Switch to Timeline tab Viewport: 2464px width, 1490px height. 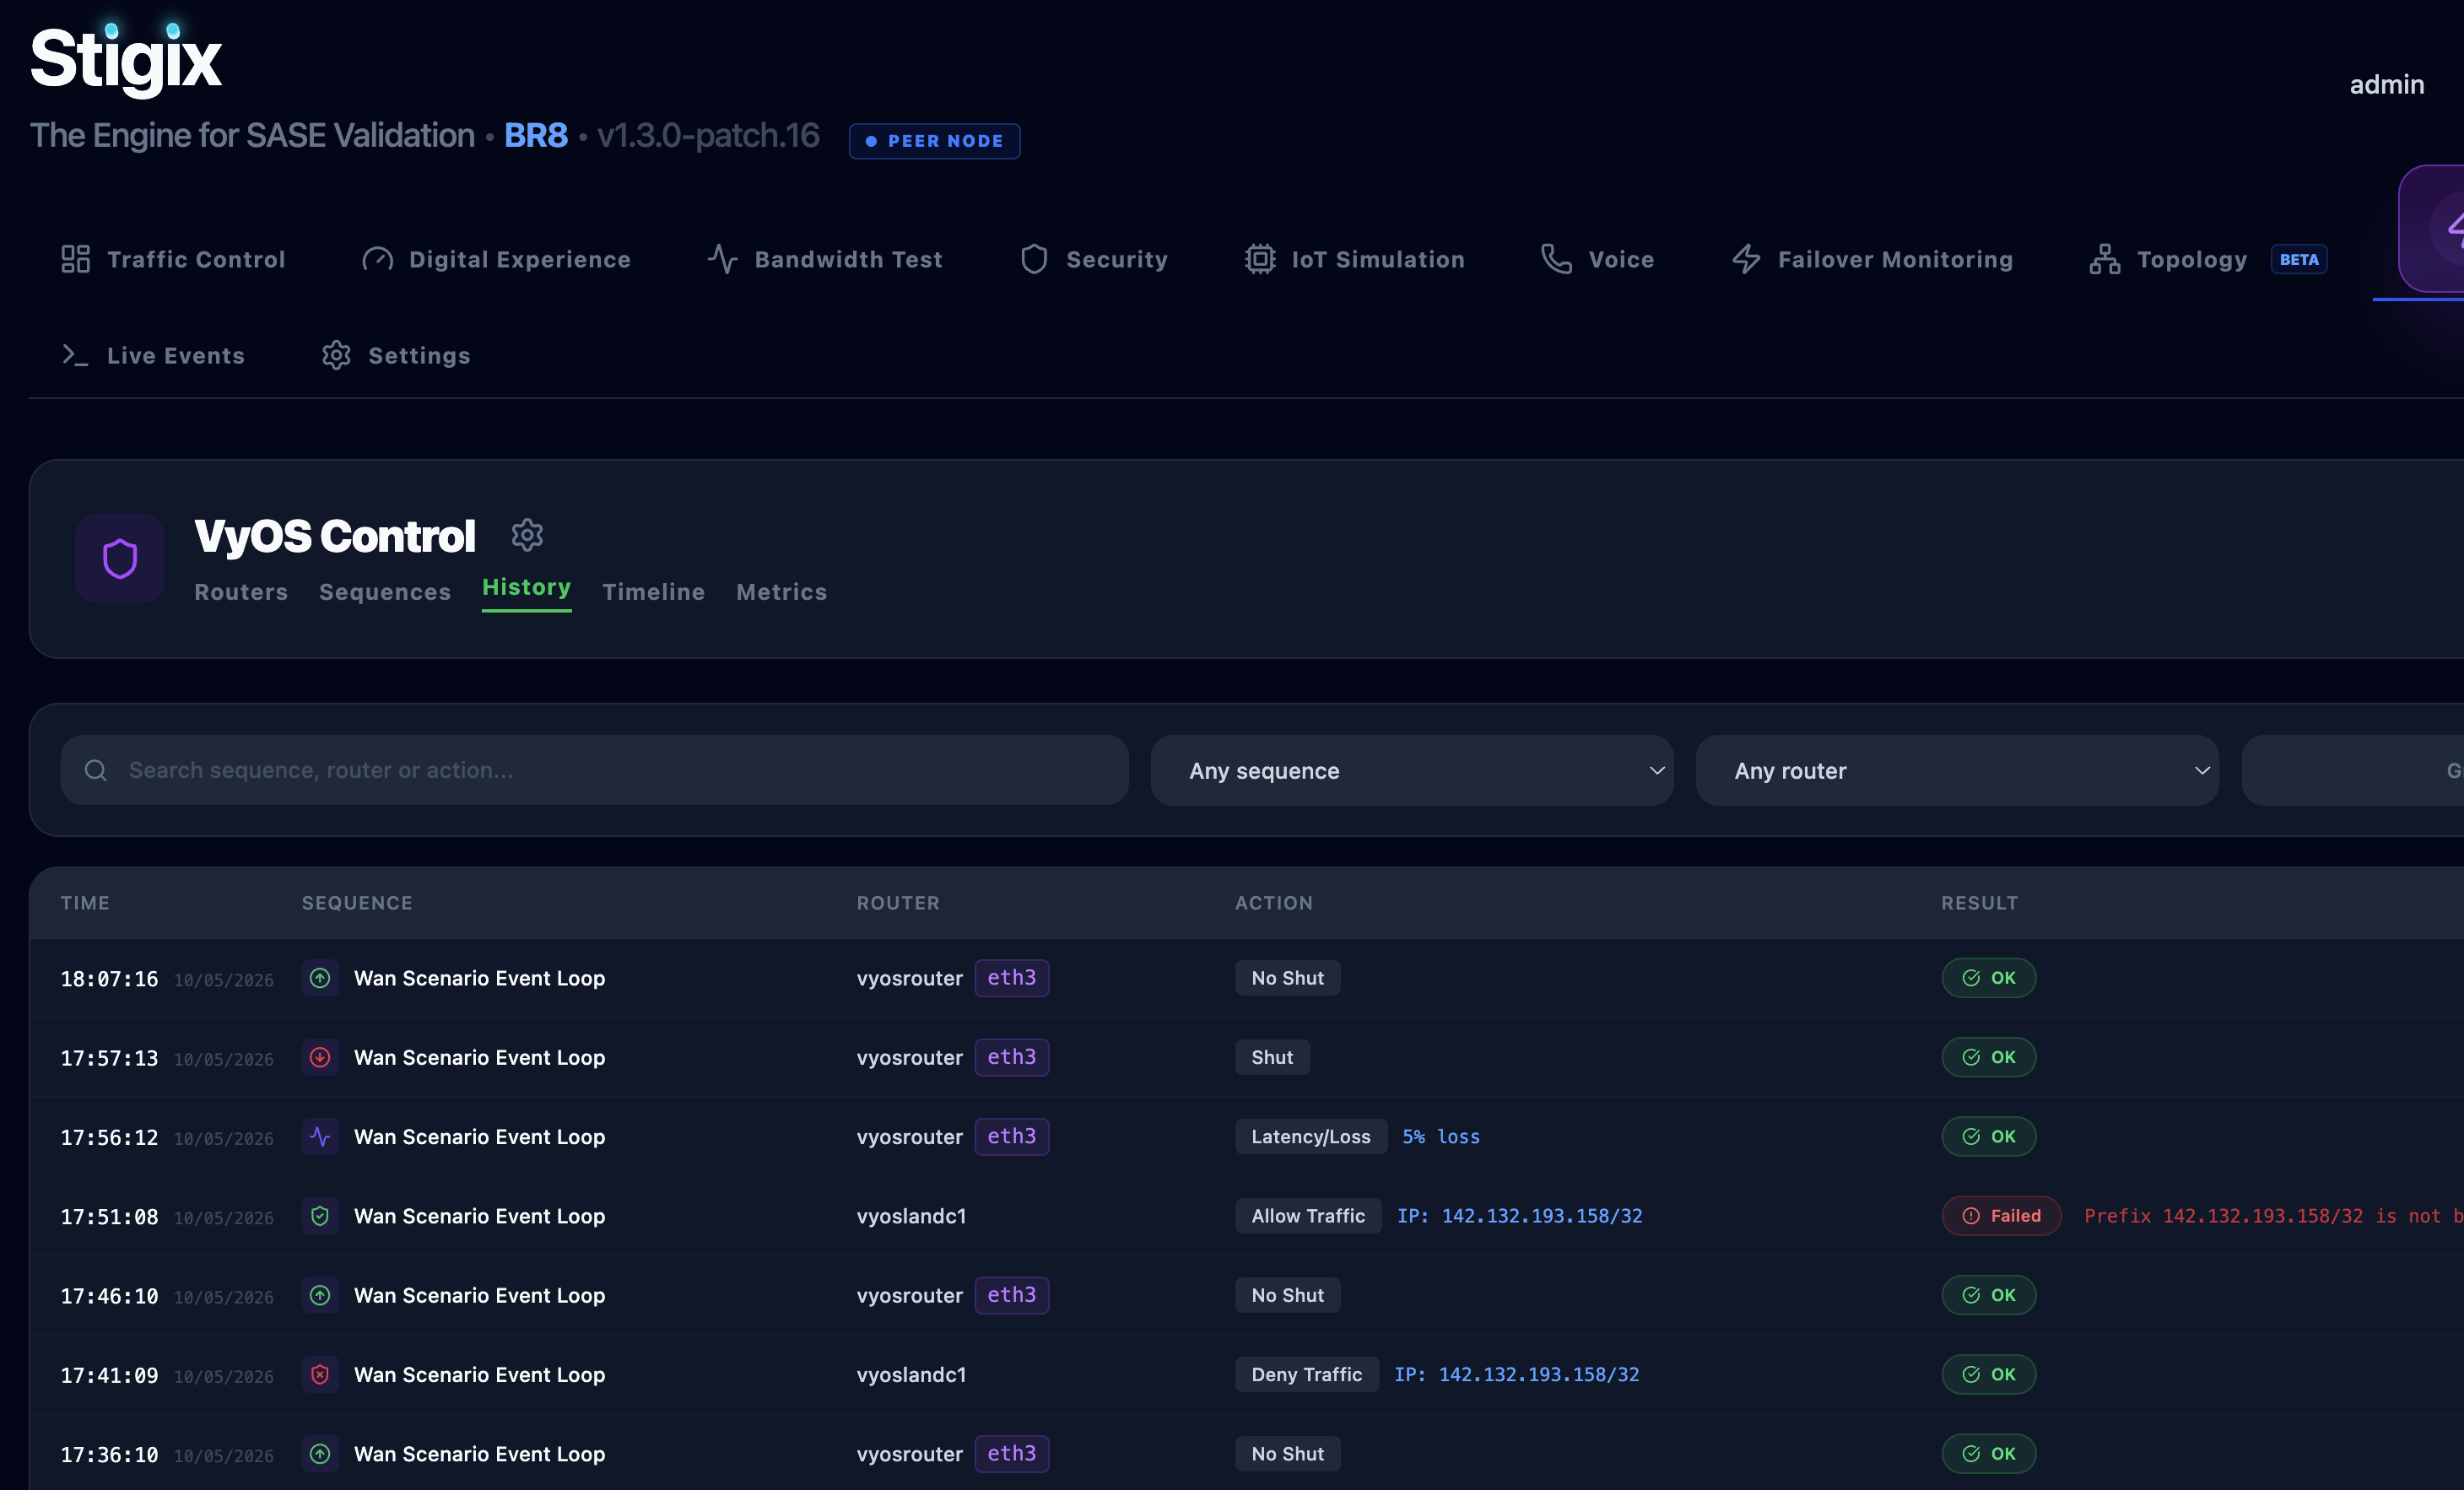(x=654, y=592)
